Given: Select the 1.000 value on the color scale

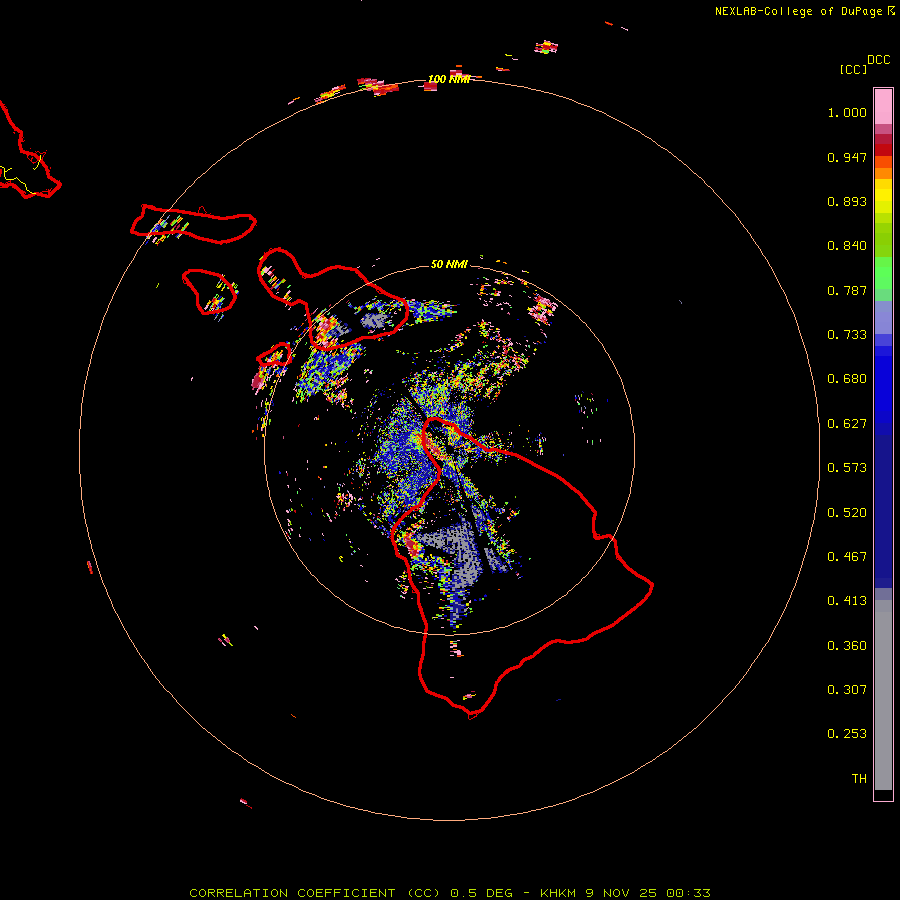Looking at the screenshot, I should point(847,112).
